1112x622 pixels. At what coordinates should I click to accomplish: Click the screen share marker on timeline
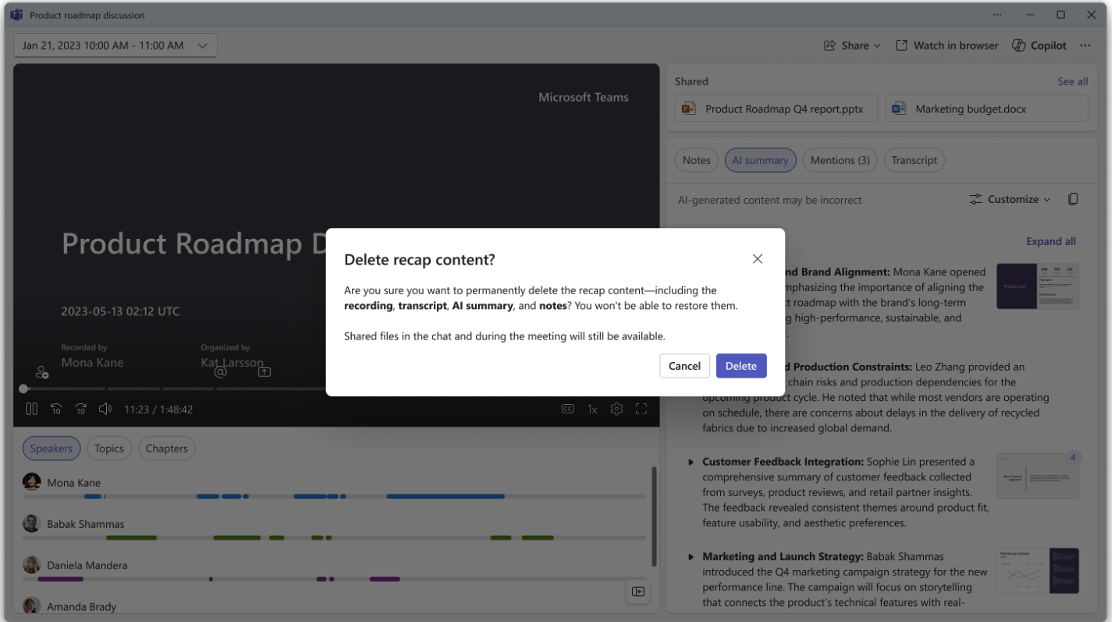coord(265,372)
